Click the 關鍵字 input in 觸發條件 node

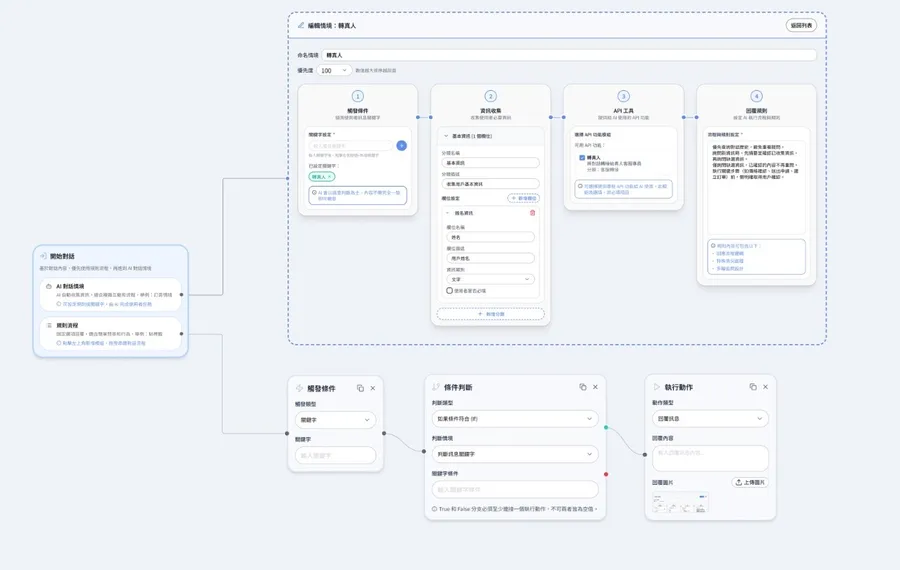click(x=335, y=455)
